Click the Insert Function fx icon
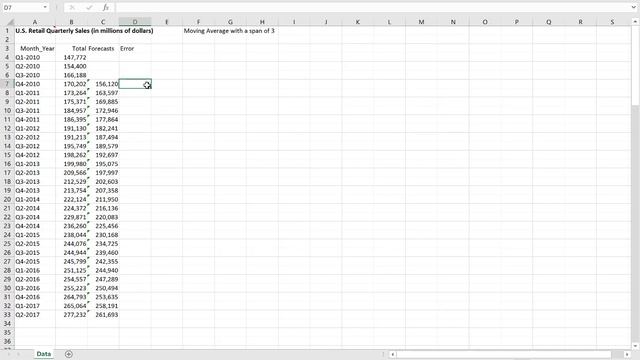The width and height of the screenshot is (640, 360). [105, 7]
